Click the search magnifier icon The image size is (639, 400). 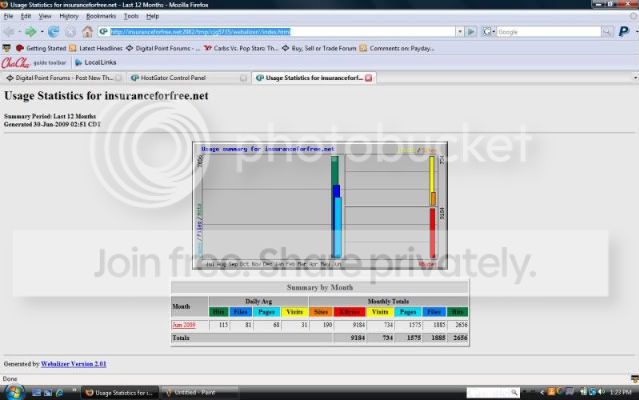tap(607, 32)
